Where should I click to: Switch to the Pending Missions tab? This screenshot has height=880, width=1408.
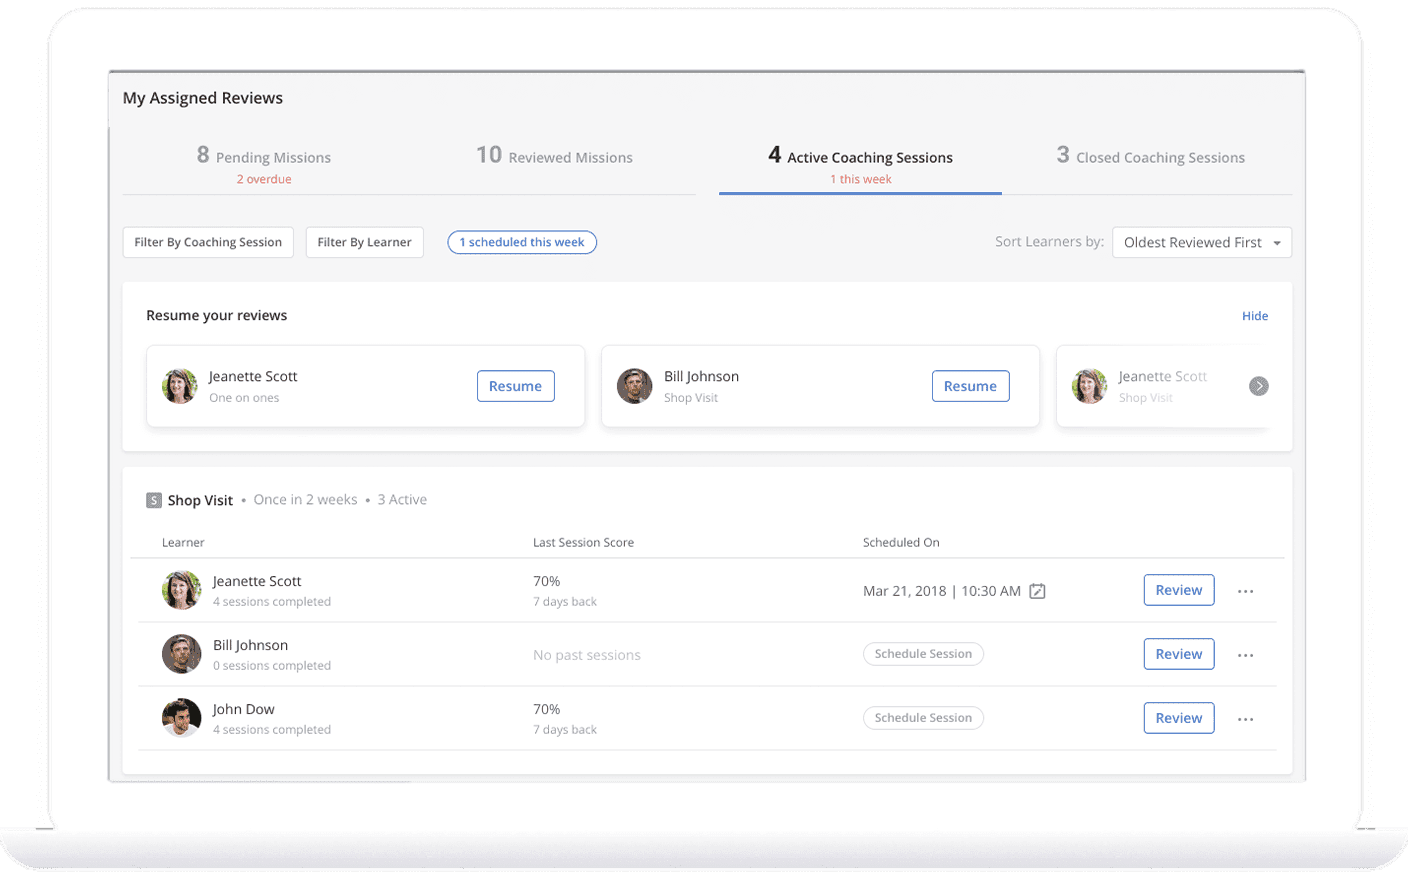click(264, 158)
